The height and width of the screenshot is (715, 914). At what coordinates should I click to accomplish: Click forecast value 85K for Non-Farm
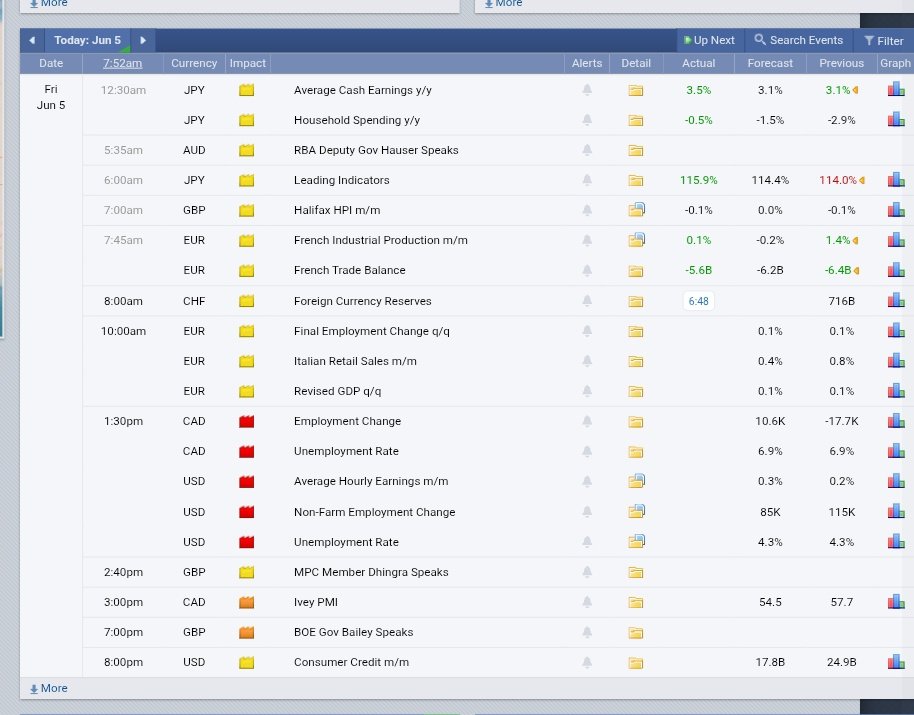click(x=770, y=512)
